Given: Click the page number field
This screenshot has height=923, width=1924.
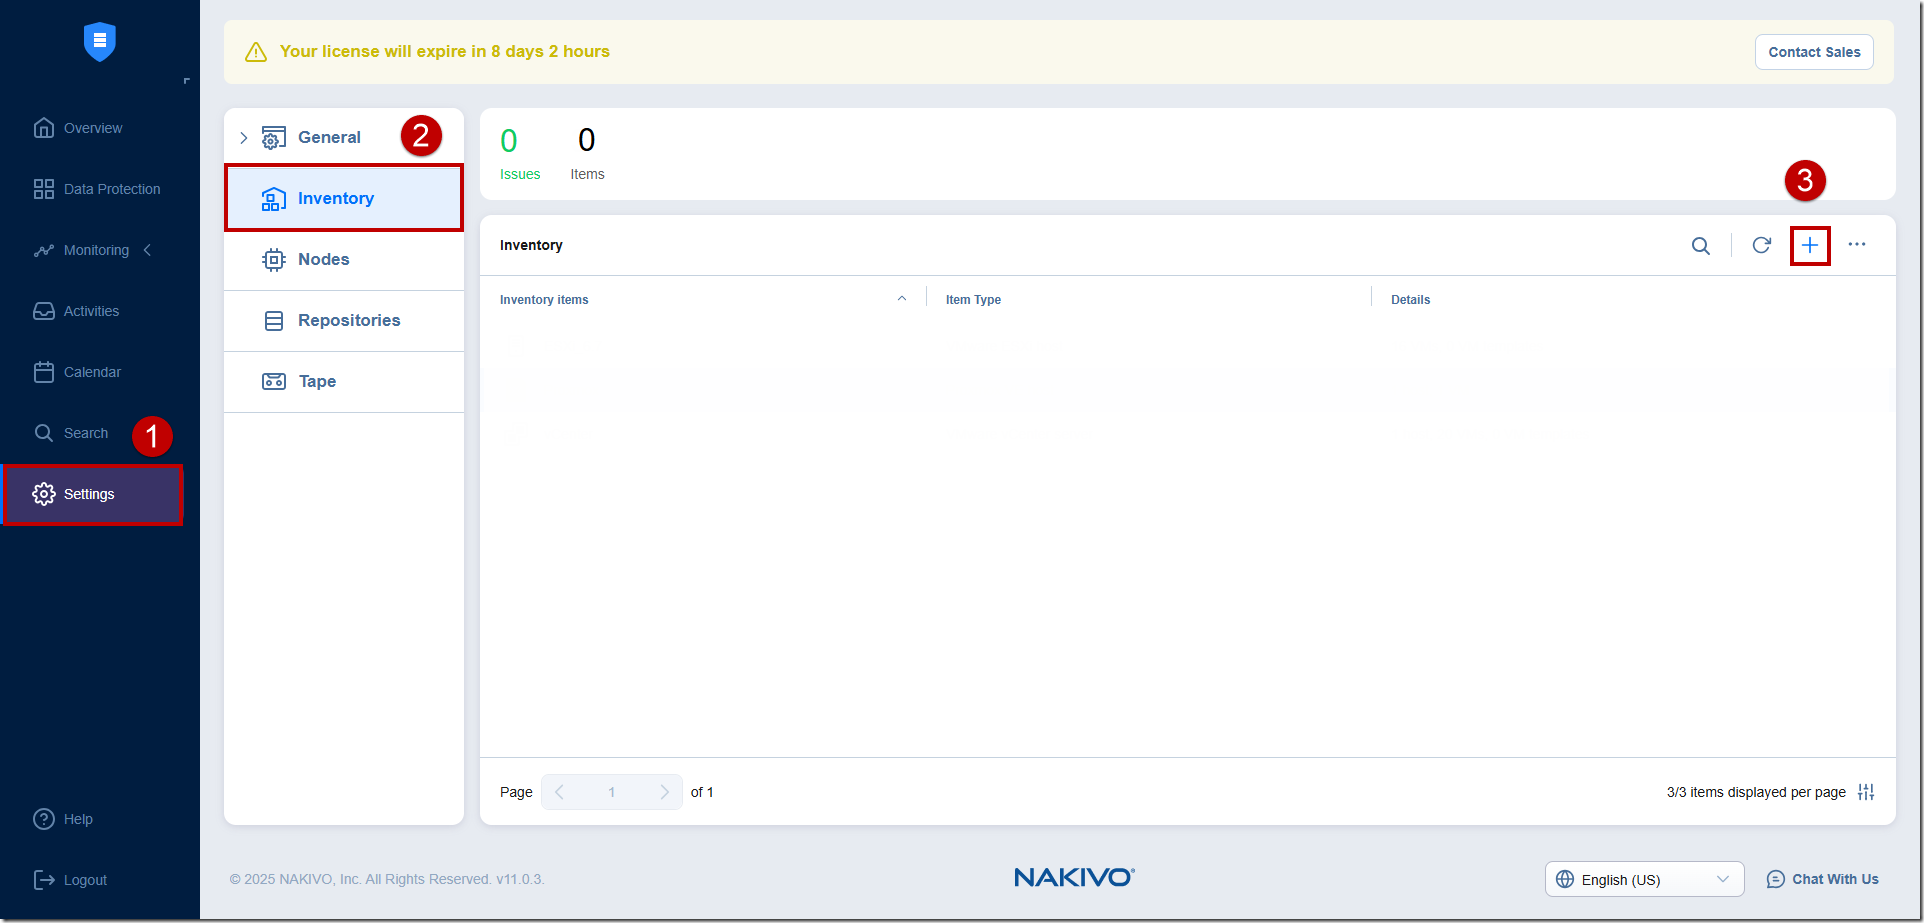Looking at the screenshot, I should click(x=611, y=792).
